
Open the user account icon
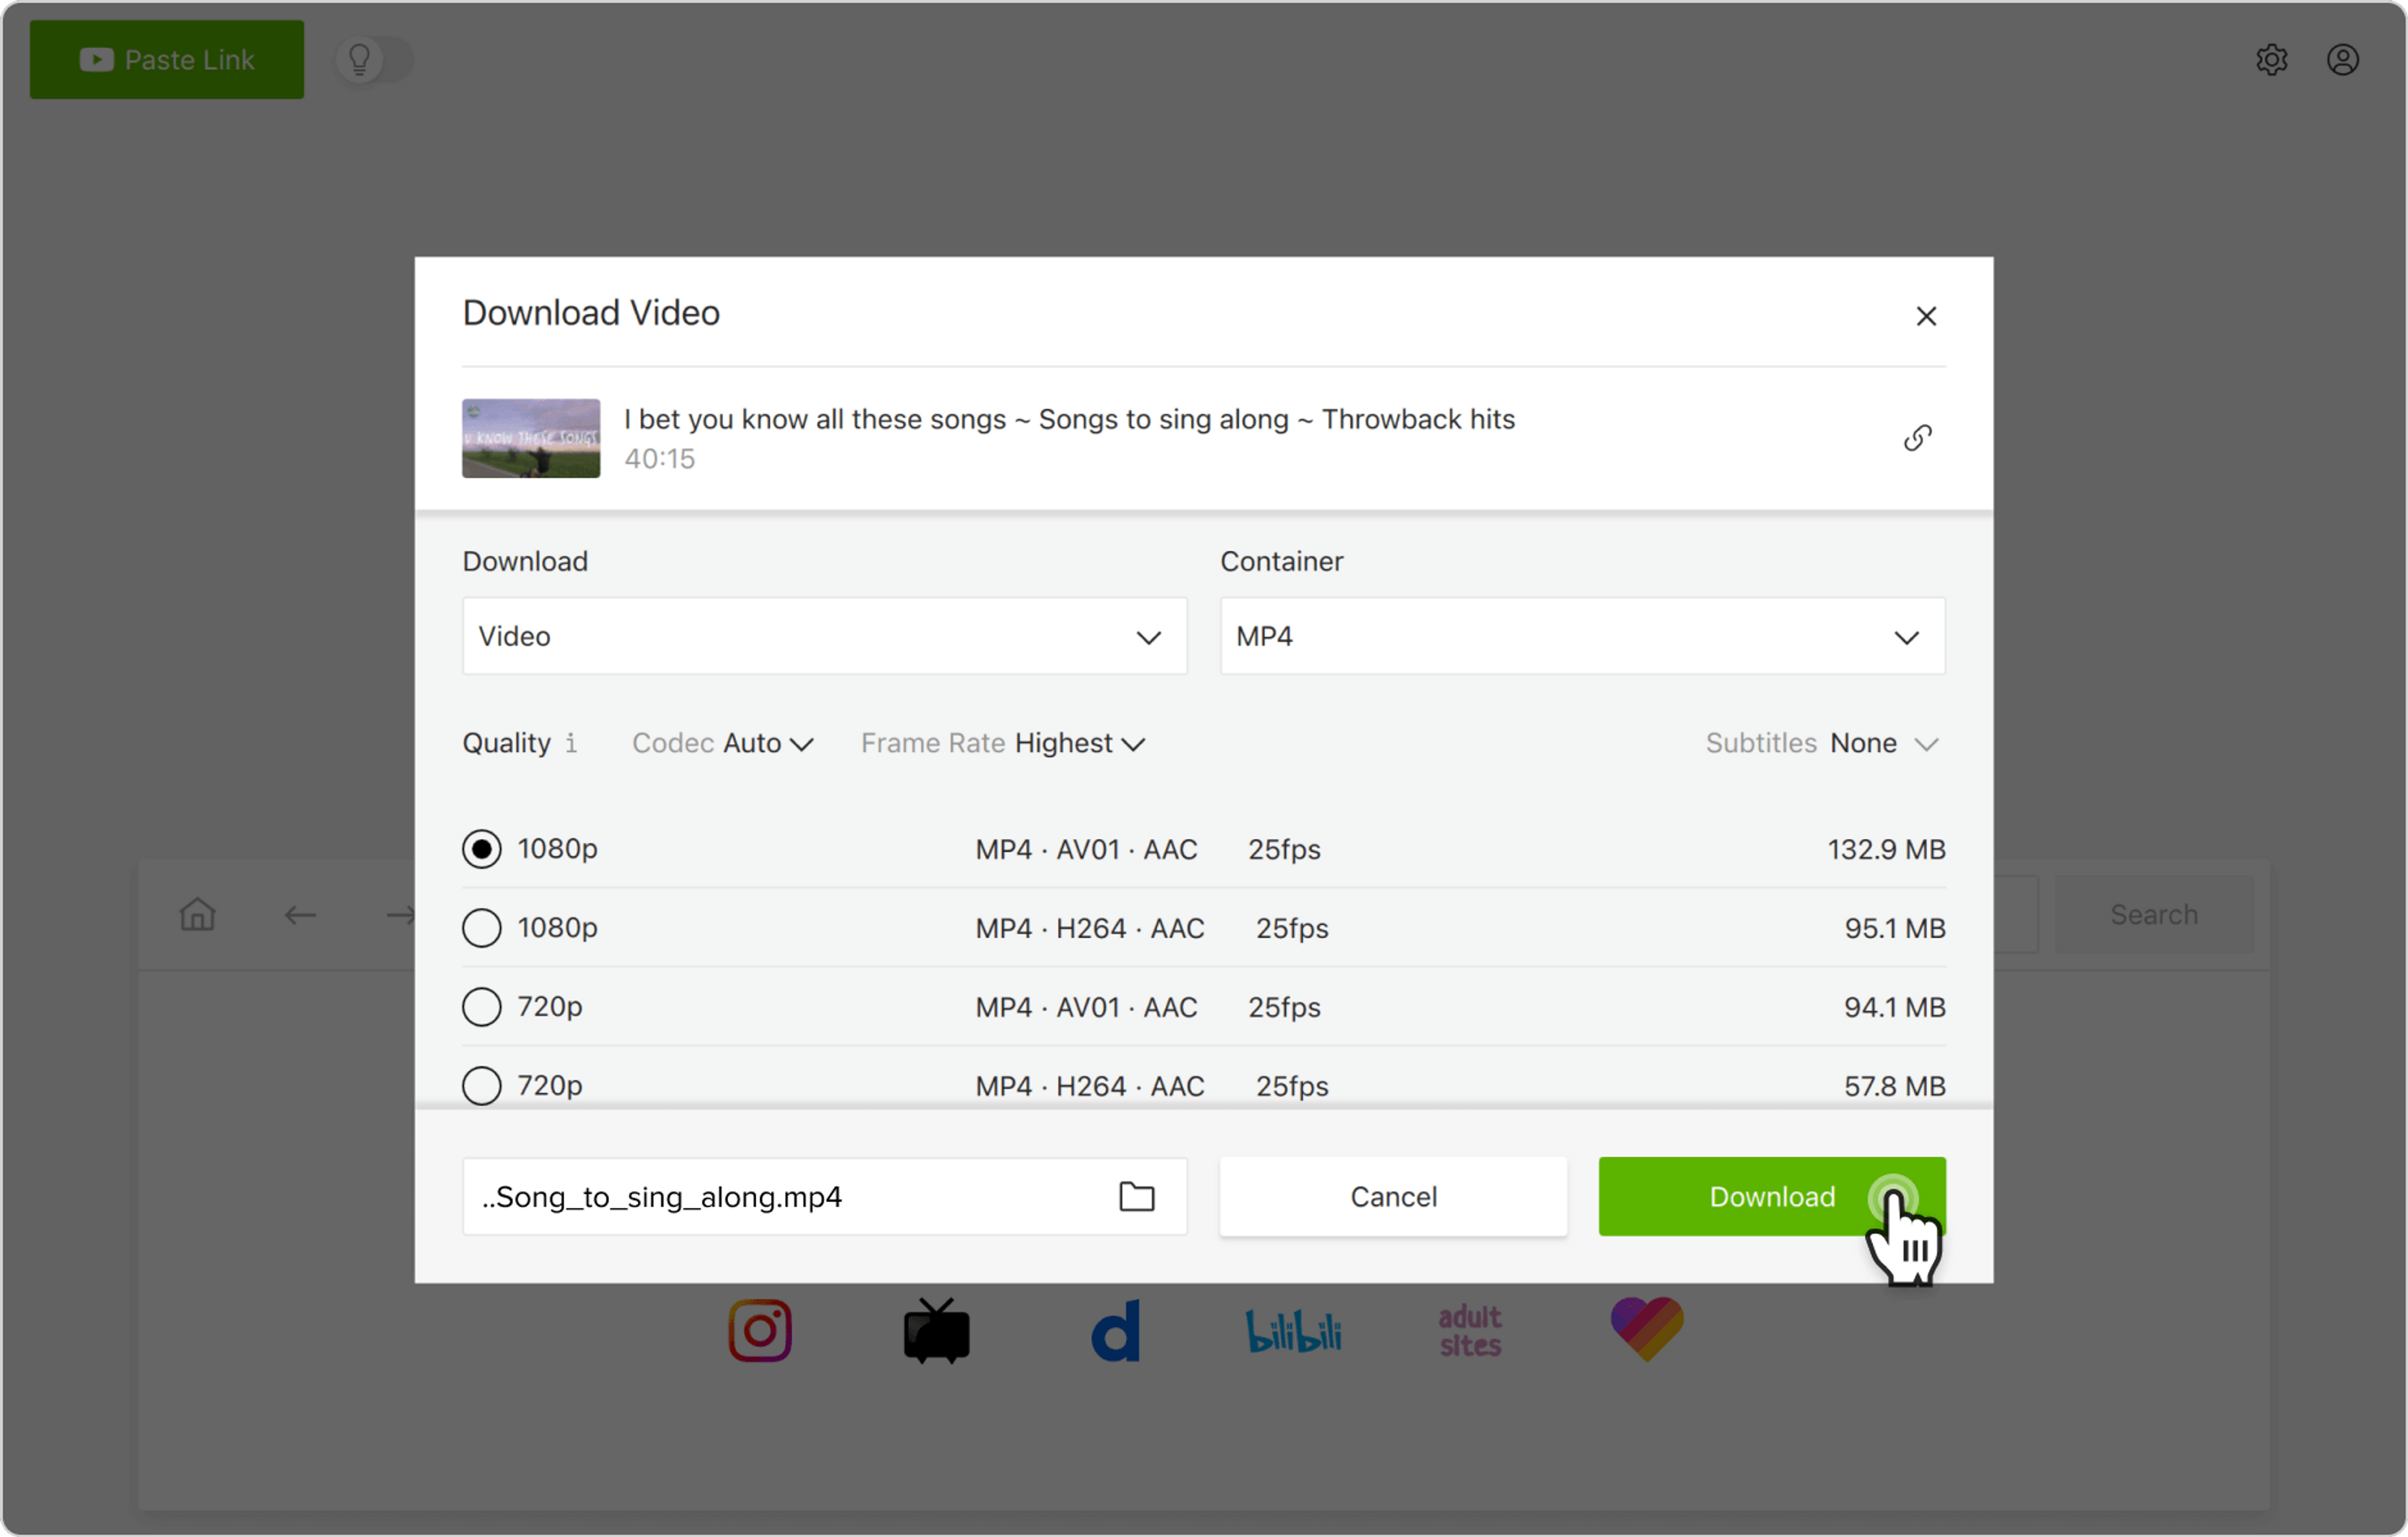(2342, 60)
